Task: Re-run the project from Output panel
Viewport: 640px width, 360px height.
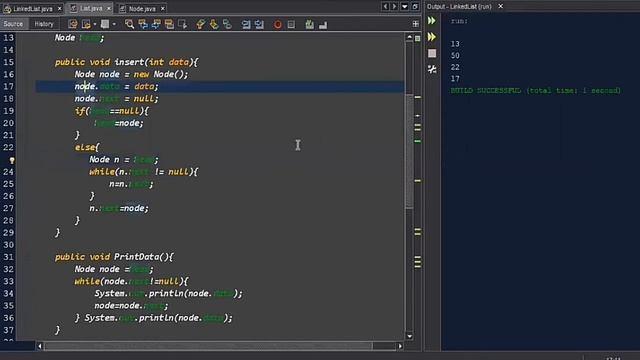Action: point(432,20)
